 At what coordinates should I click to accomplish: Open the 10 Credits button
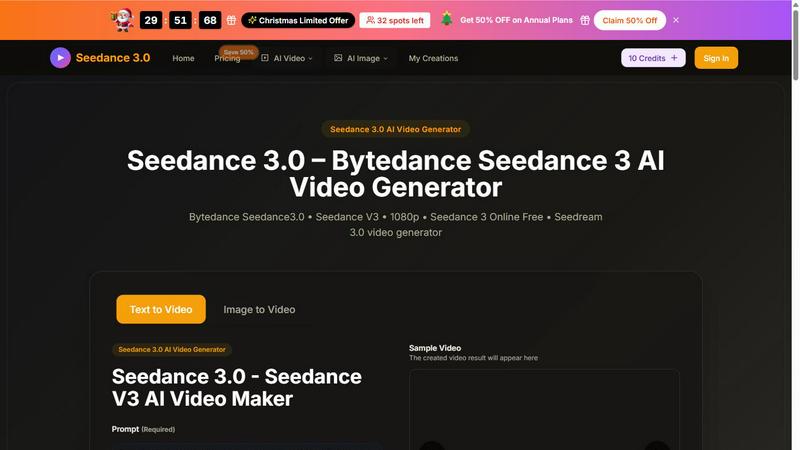[x=653, y=58]
